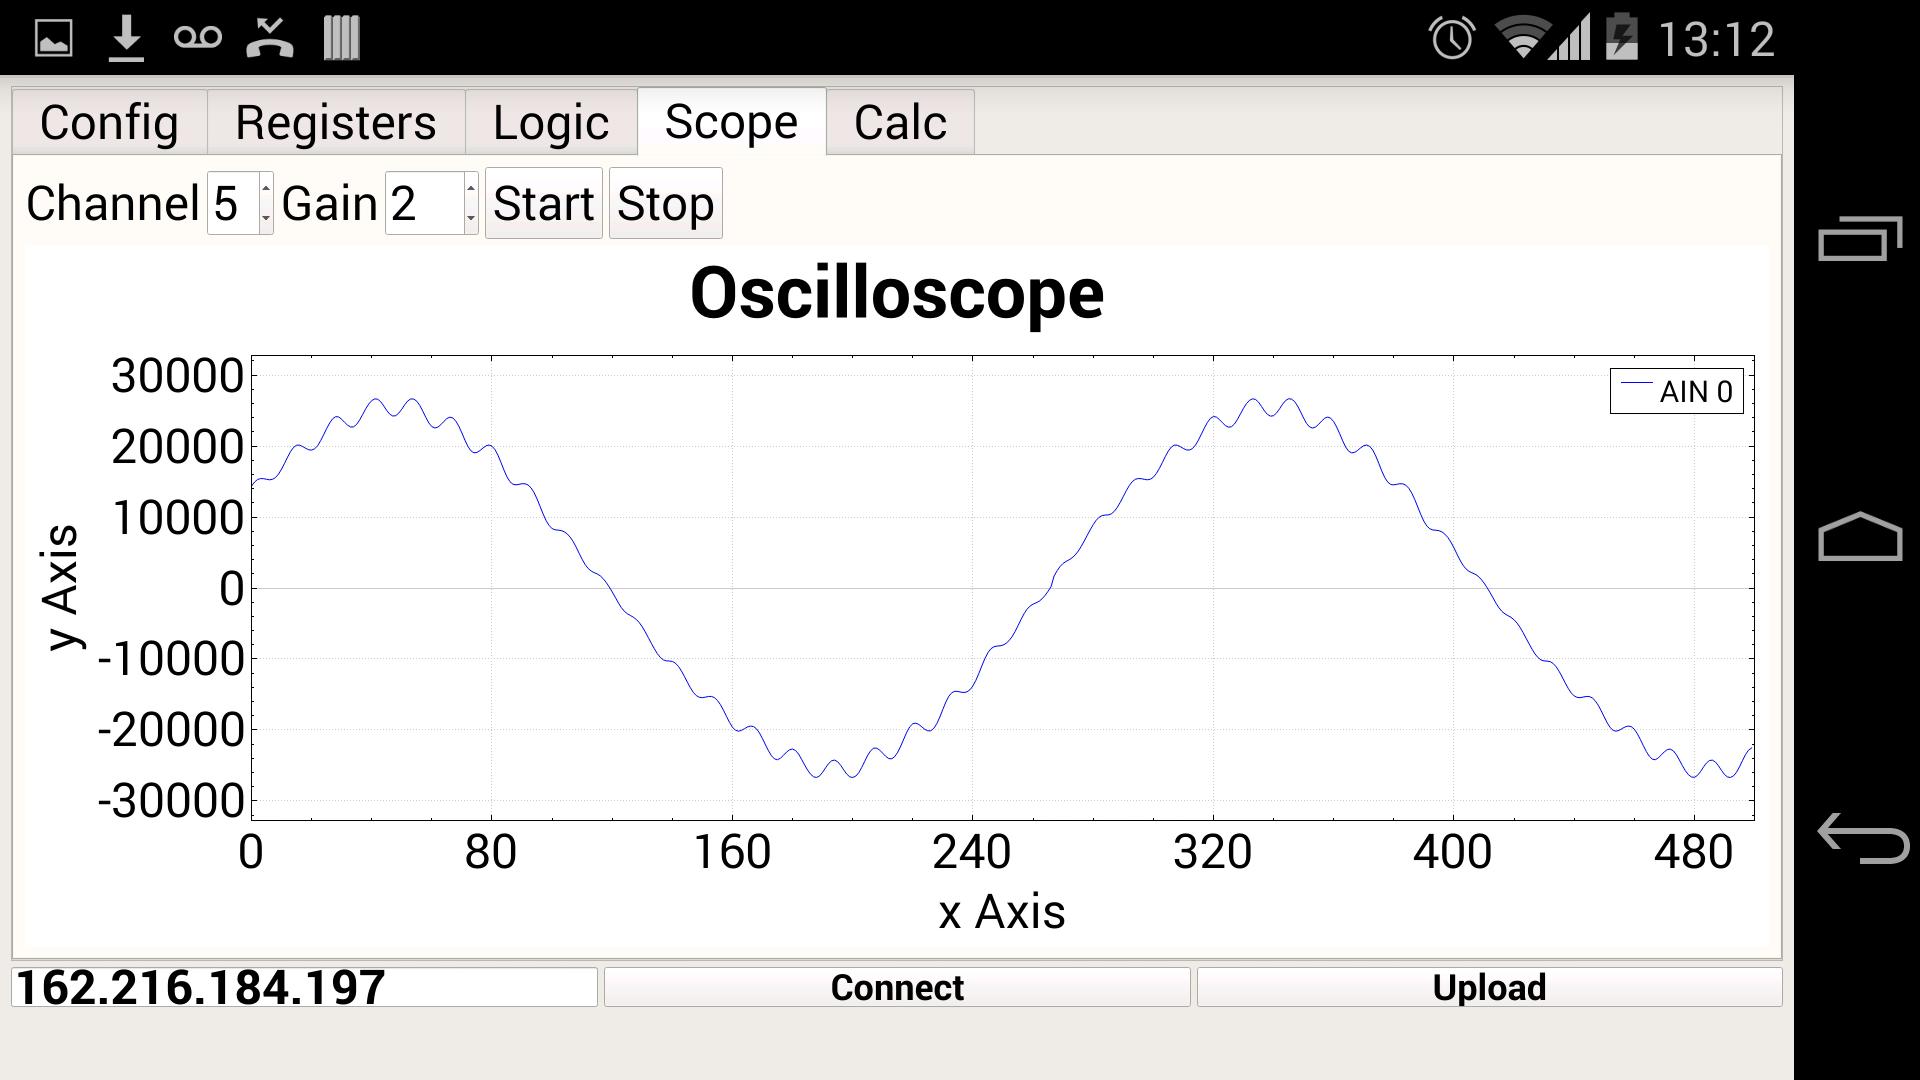Decrease Gain value with down arrow
1920x1080 pixels.
tap(471, 218)
